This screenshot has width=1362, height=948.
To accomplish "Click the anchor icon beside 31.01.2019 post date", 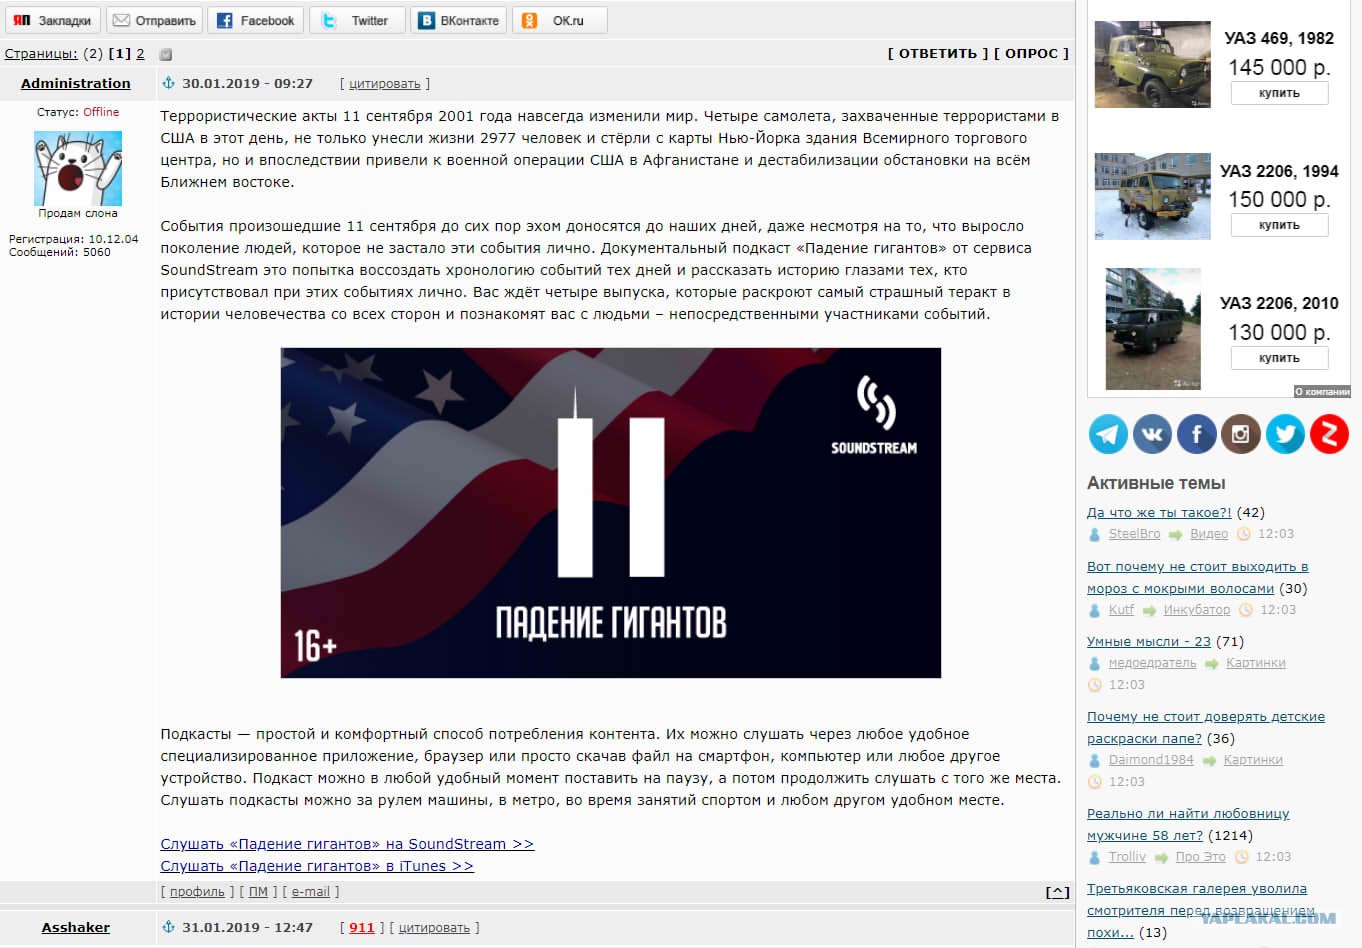I will point(168,927).
